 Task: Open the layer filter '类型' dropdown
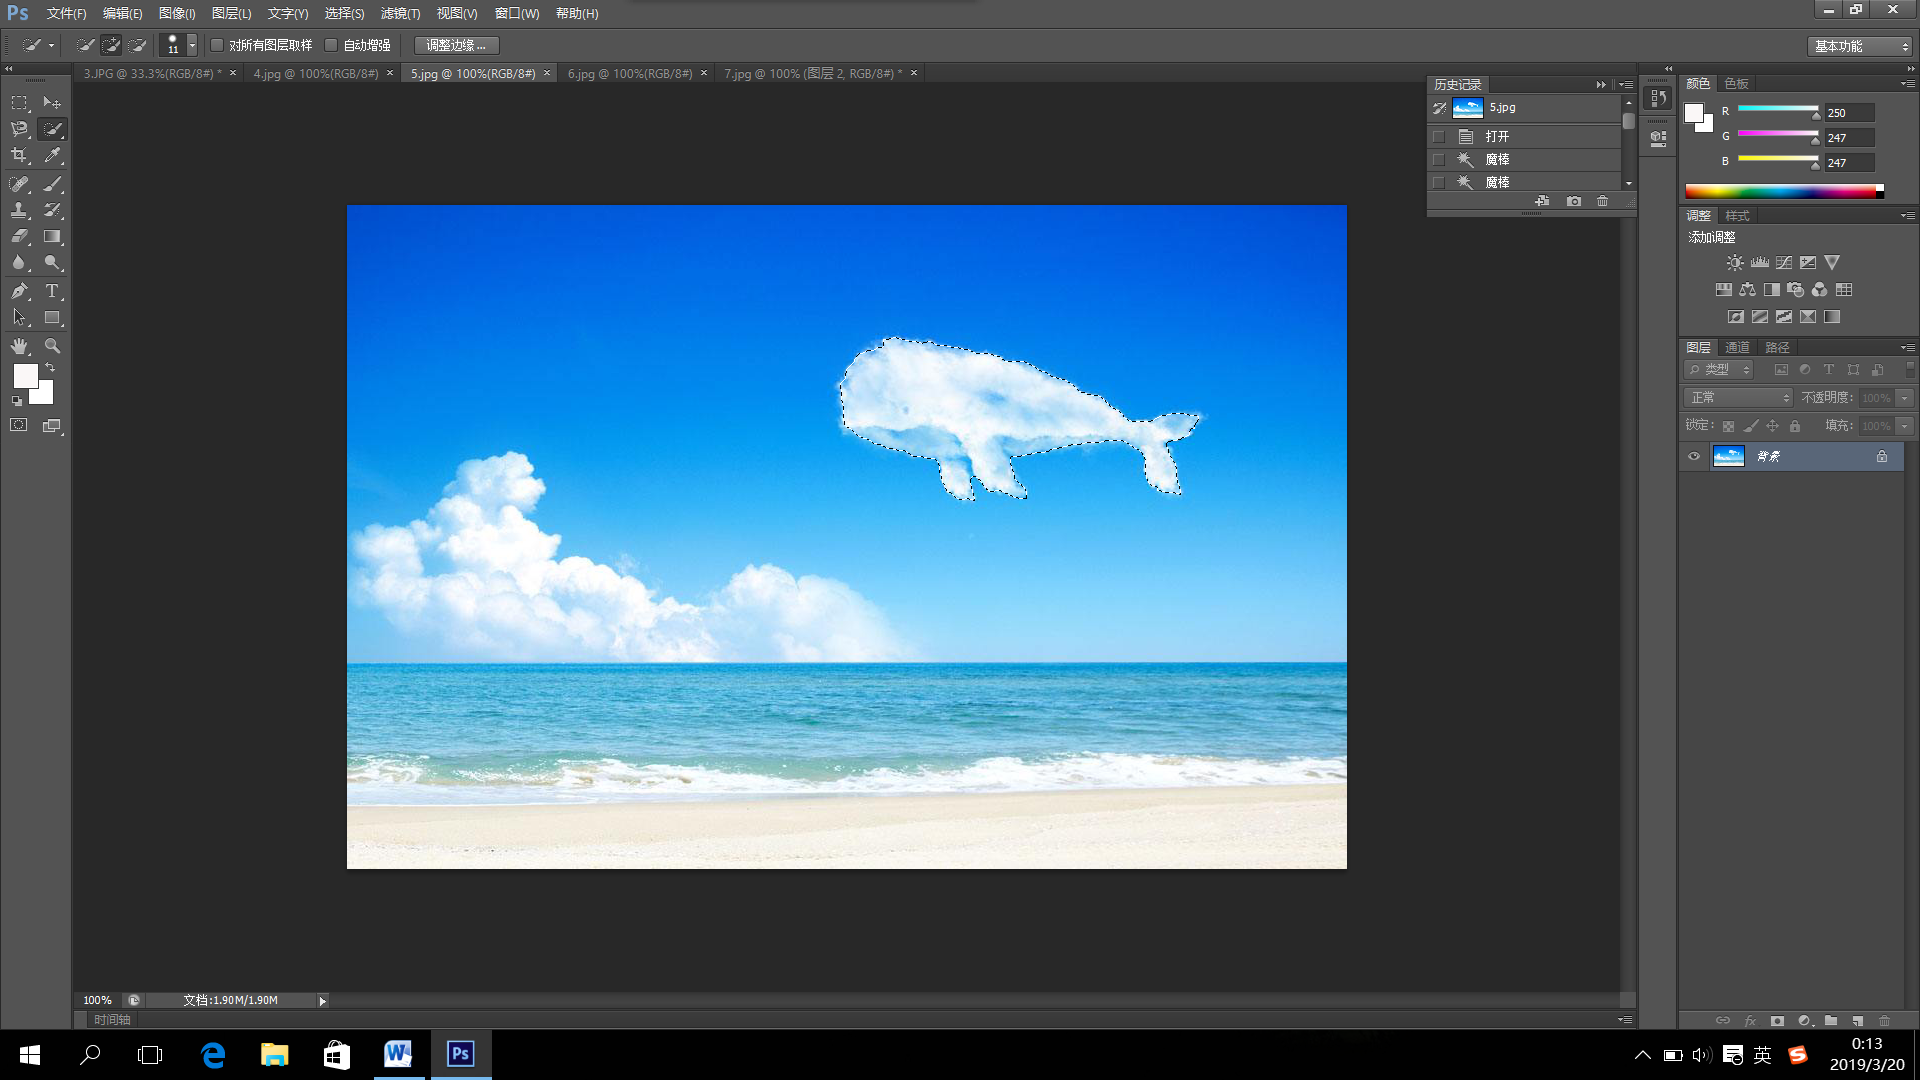click(x=1720, y=370)
